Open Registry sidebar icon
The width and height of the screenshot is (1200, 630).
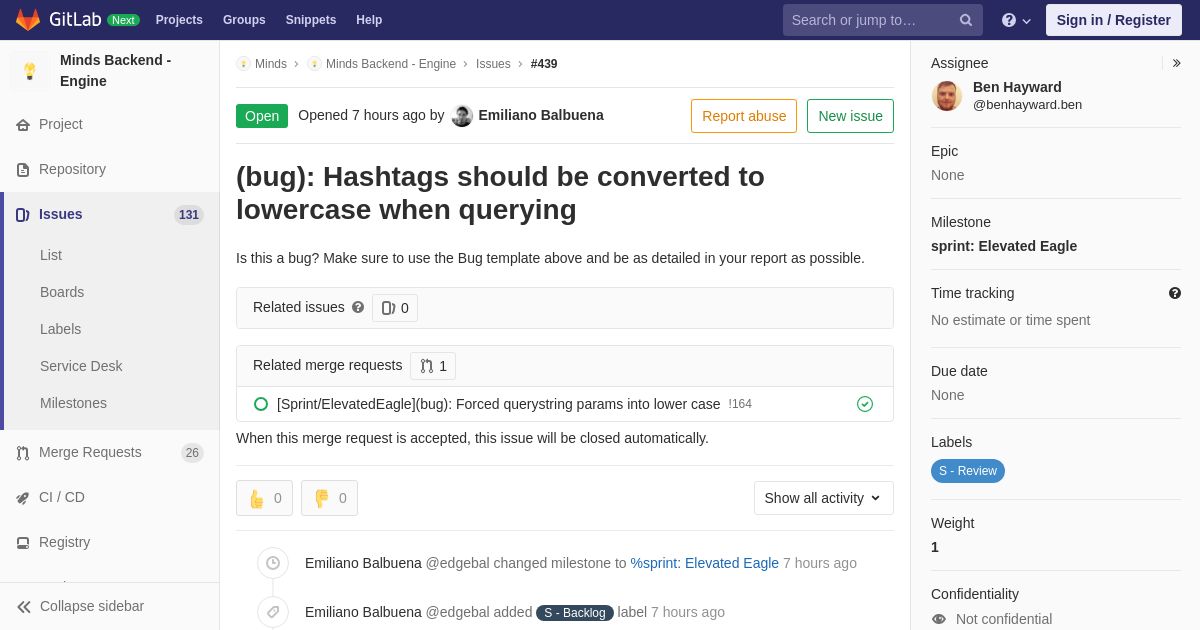(23, 543)
